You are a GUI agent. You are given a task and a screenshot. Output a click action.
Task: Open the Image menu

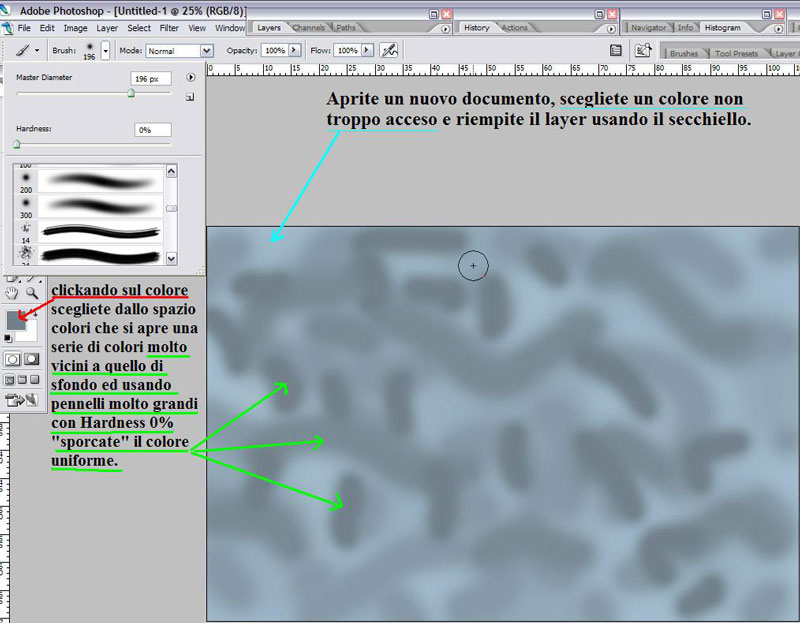75,28
